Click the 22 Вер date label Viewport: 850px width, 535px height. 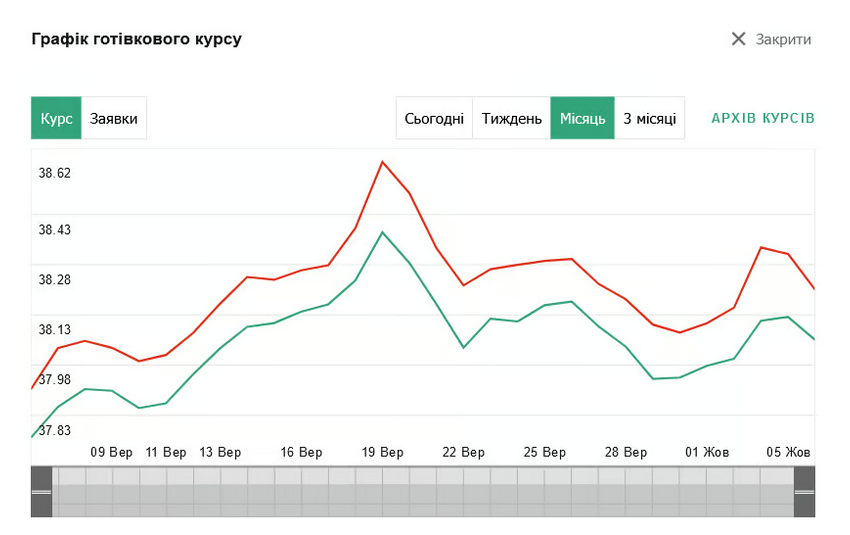(x=463, y=452)
